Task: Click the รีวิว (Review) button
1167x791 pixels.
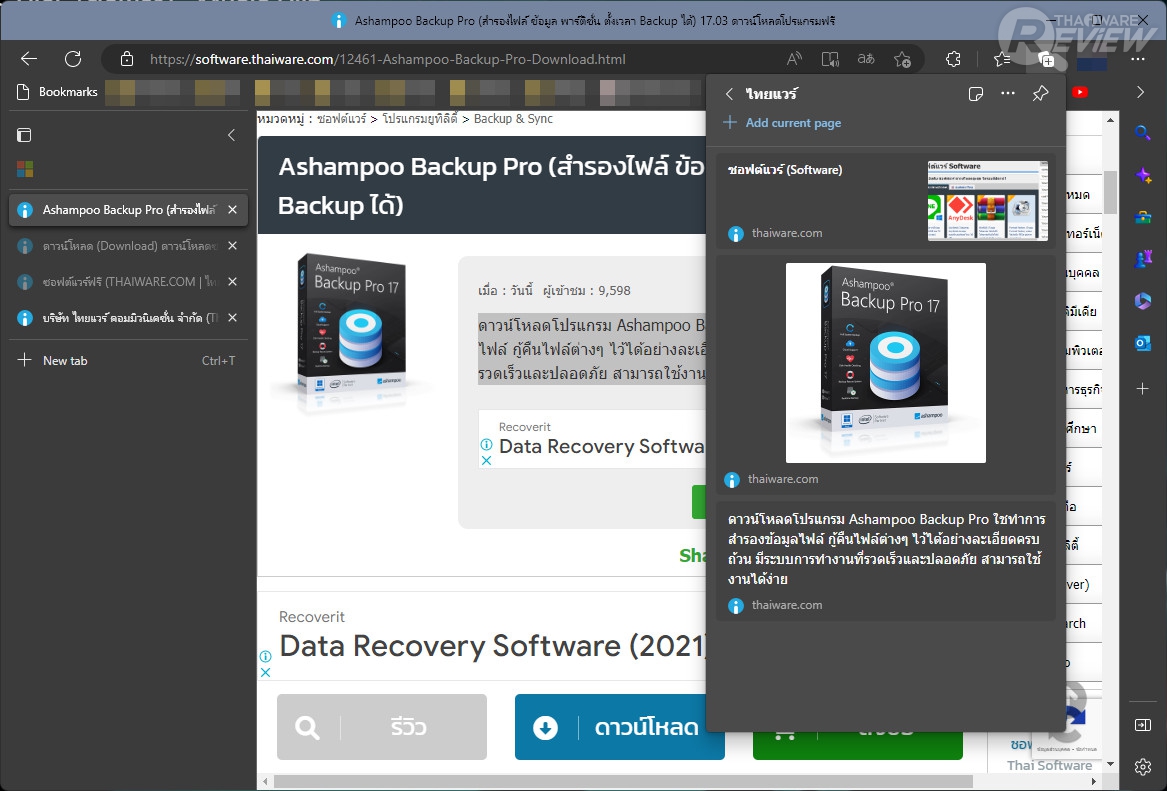Action: (x=382, y=727)
